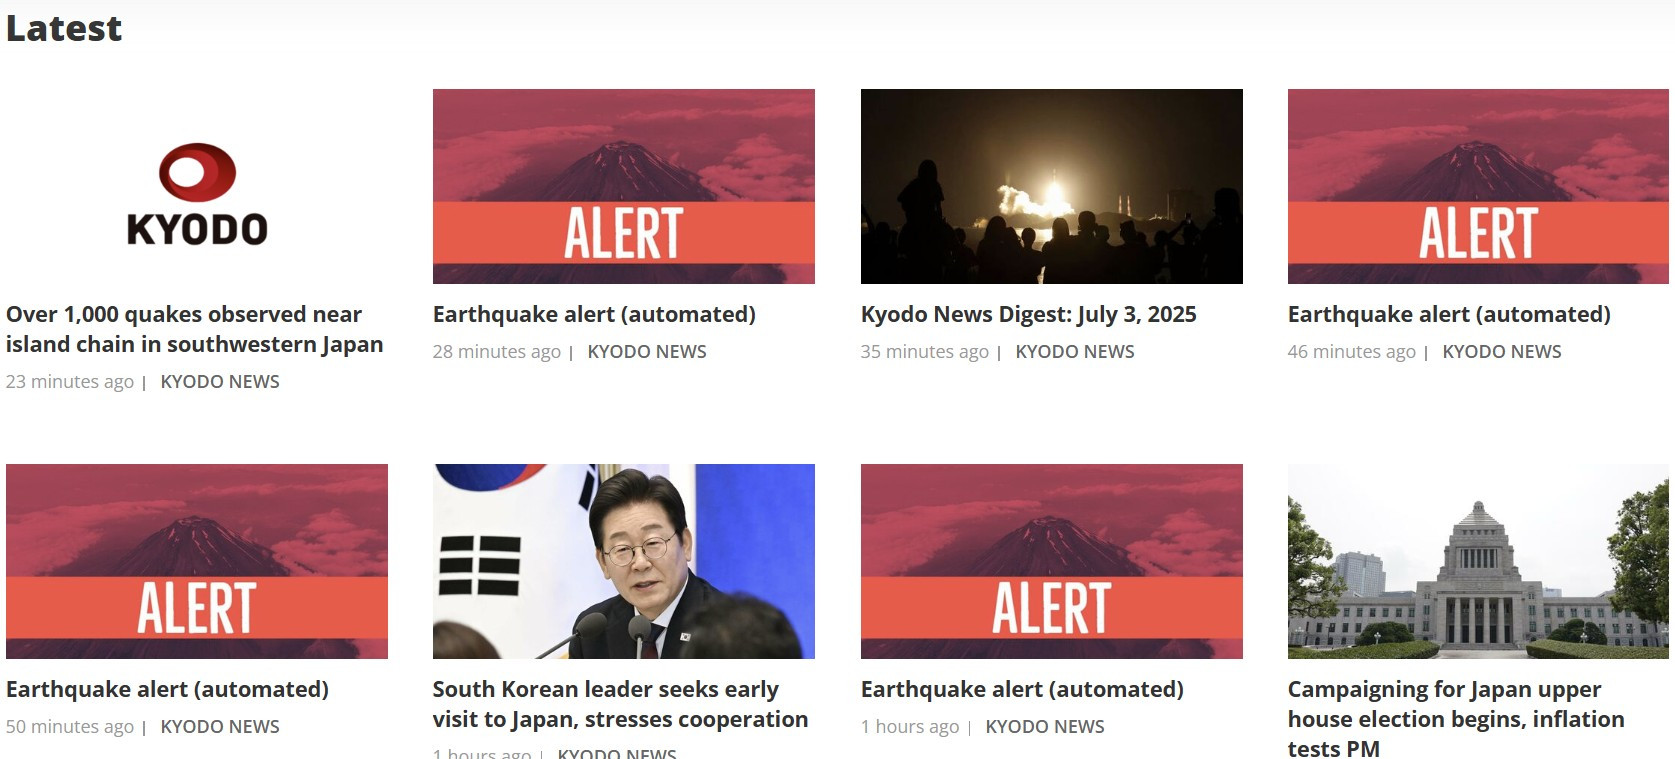Viewport: 1675px width, 759px height.
Task: Open 'South Korean leader seeks early visit' headline
Action: pos(620,704)
